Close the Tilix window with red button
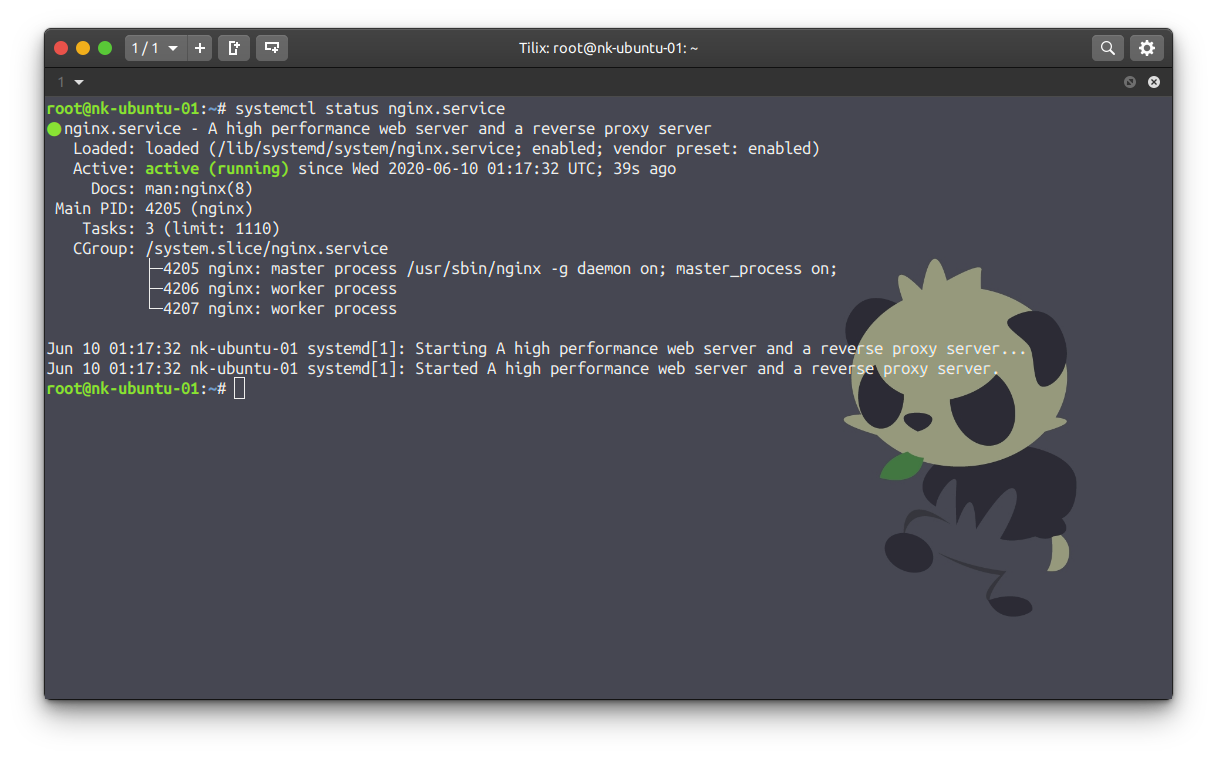Image resolution: width=1217 pixels, height=760 pixels. [x=61, y=48]
